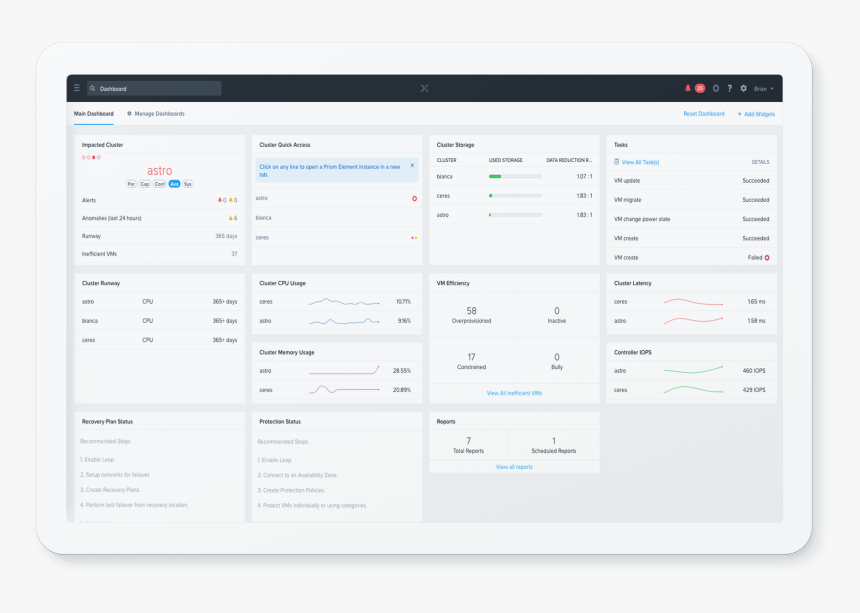Click the astro controller IOPS sparkline
Image resolution: width=860 pixels, height=613 pixels.
[x=693, y=371]
